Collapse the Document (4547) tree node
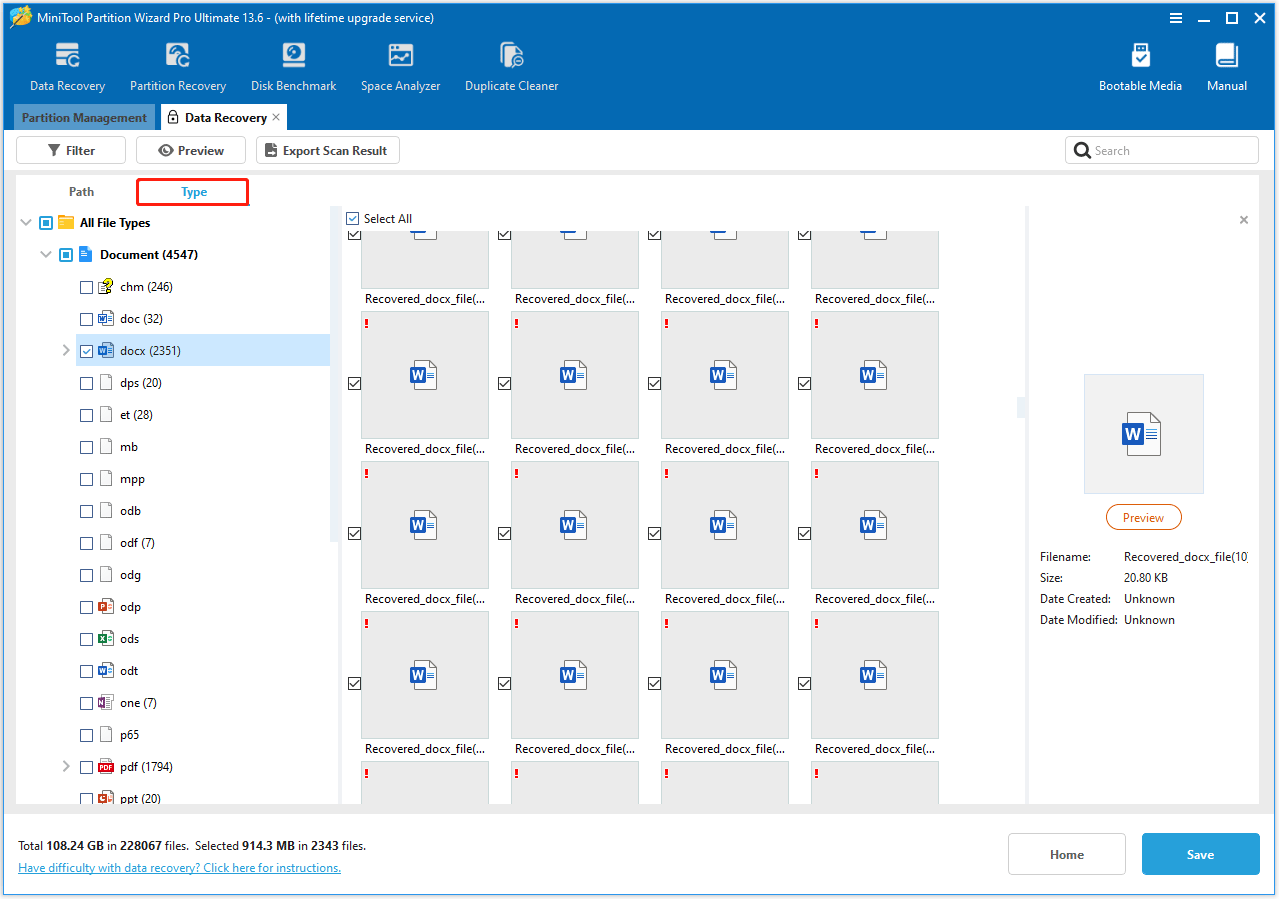Viewport: 1279px width, 899px height. tap(46, 255)
